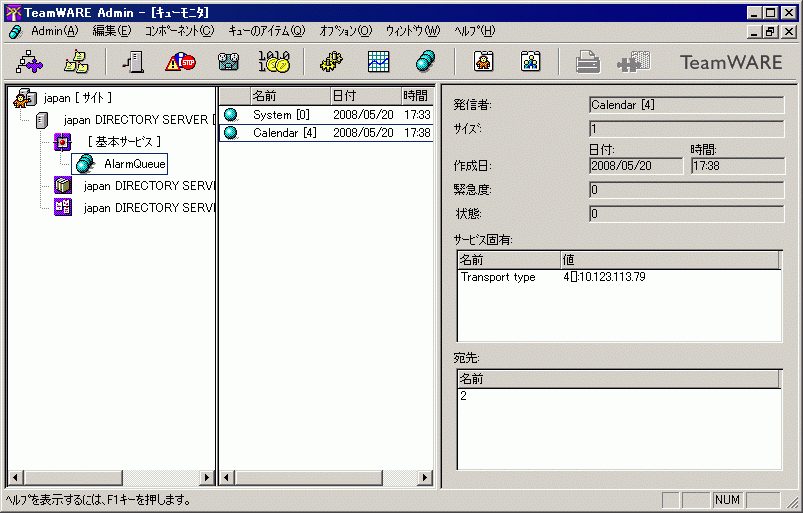Click the AlarmQueue spheres tree icon
The height and width of the screenshot is (513, 803).
(x=85, y=164)
